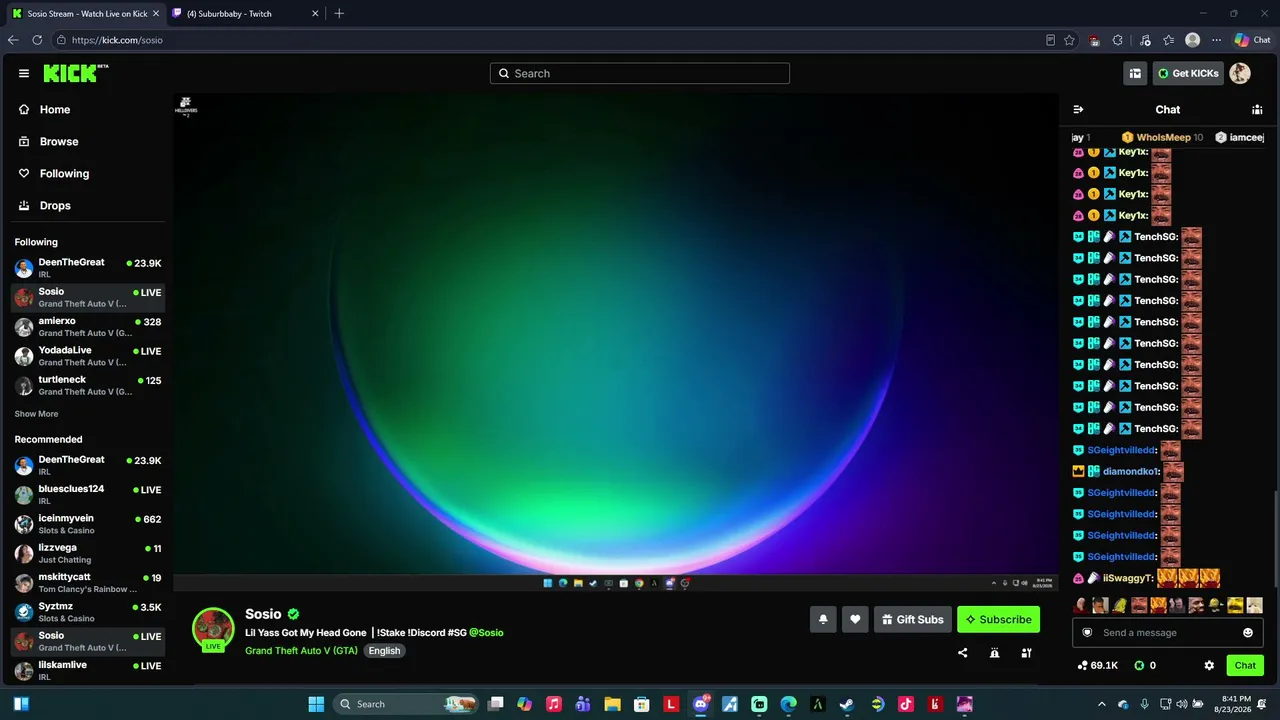Open browser settings and more menu

(1217, 40)
